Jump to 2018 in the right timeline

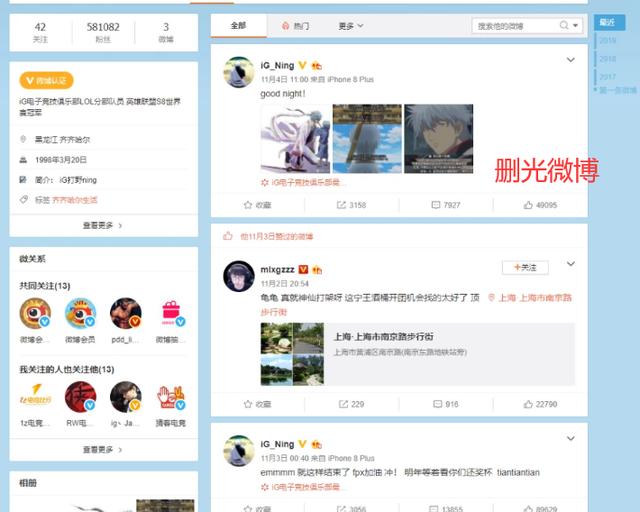click(607, 59)
